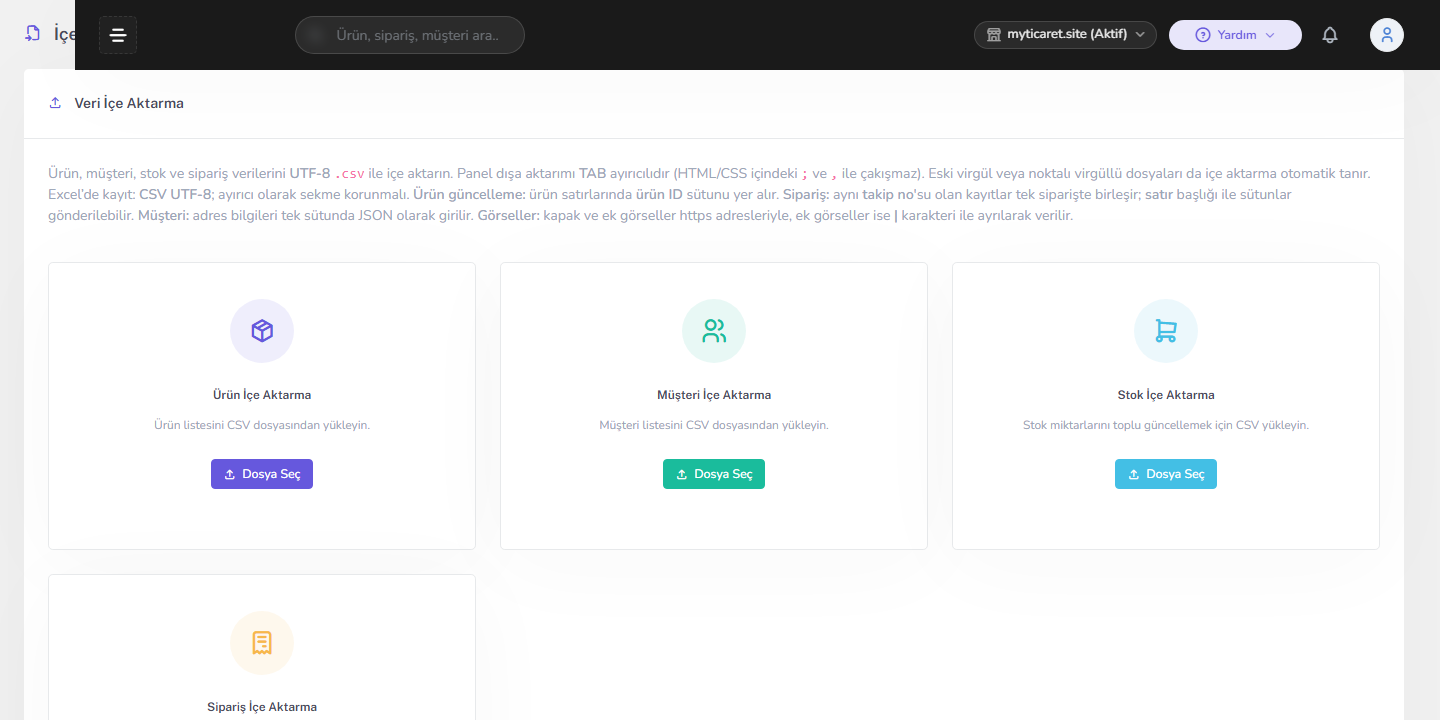Click the 'Ürün İçe Aktarma' card title
Viewport: 1440px width, 720px height.
tap(262, 395)
